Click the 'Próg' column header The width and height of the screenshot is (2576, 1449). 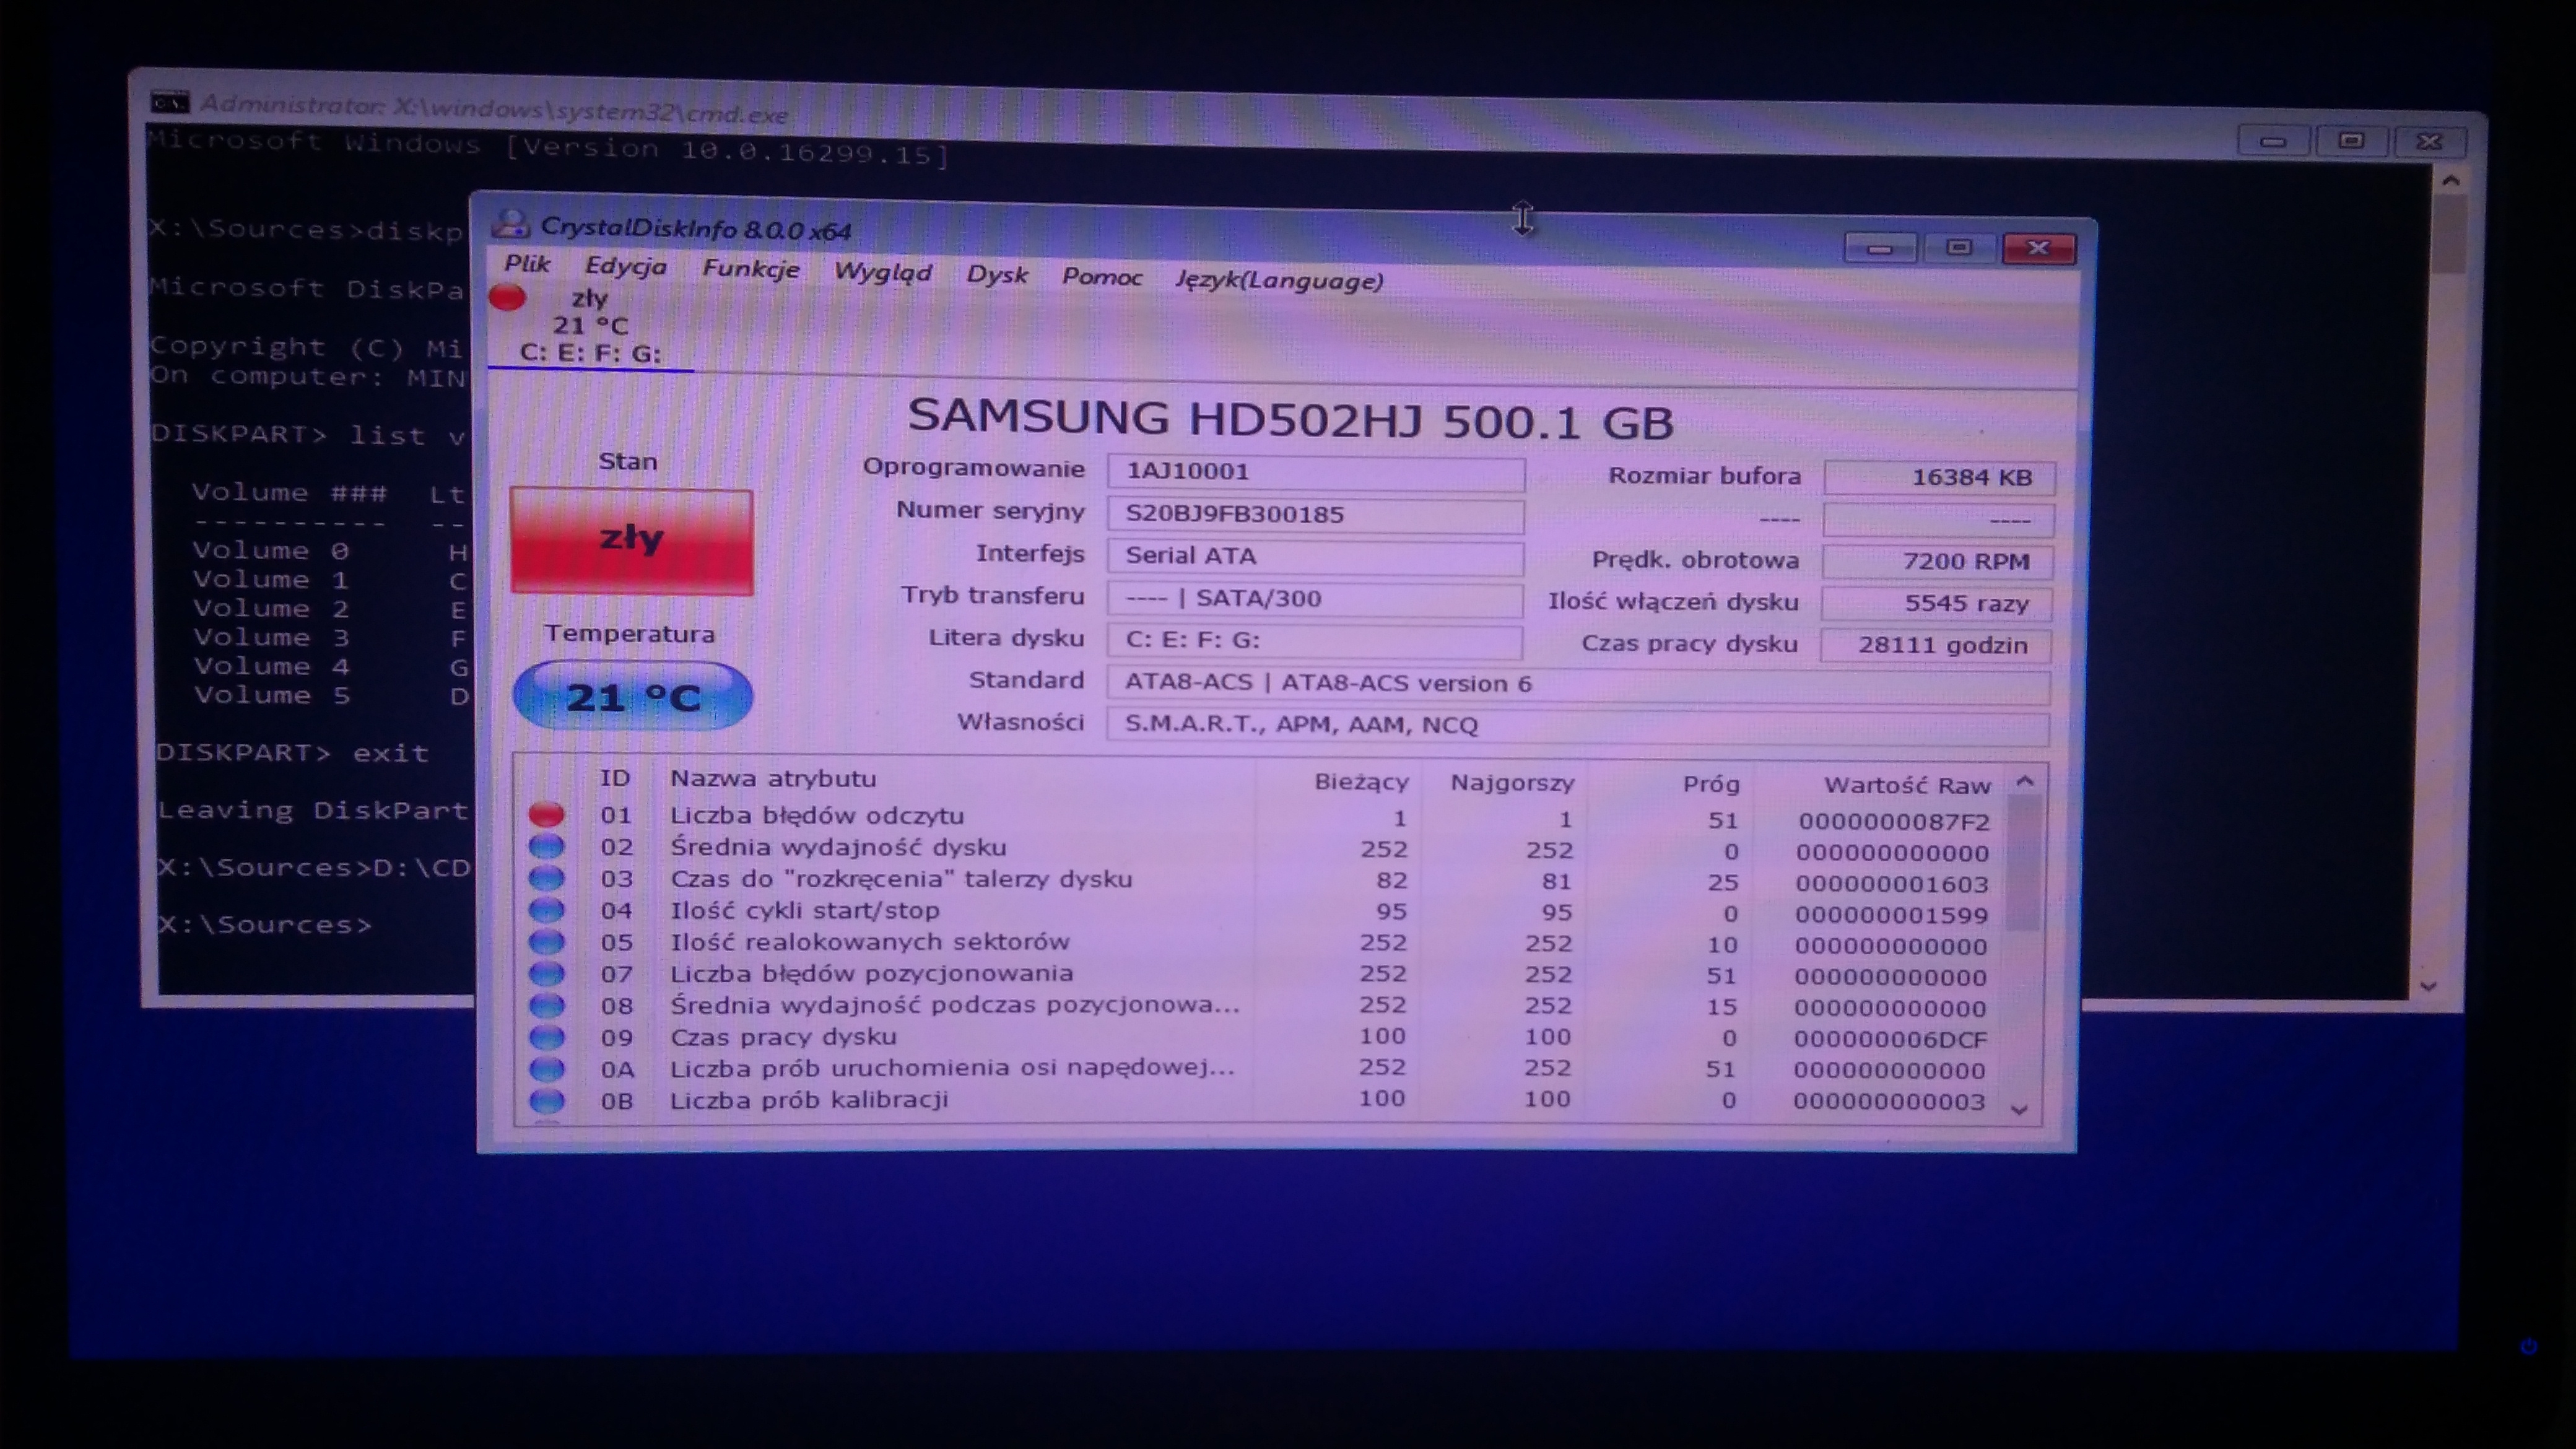[1711, 784]
